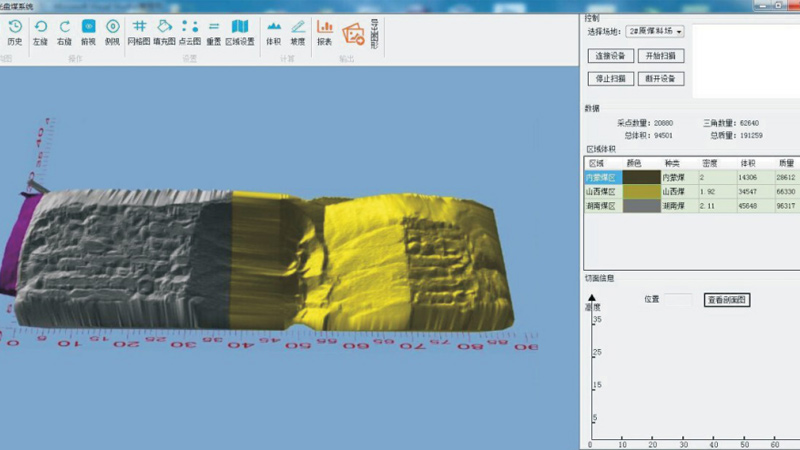Export the image using the picture icon
800x450 pixels.
(x=353, y=34)
